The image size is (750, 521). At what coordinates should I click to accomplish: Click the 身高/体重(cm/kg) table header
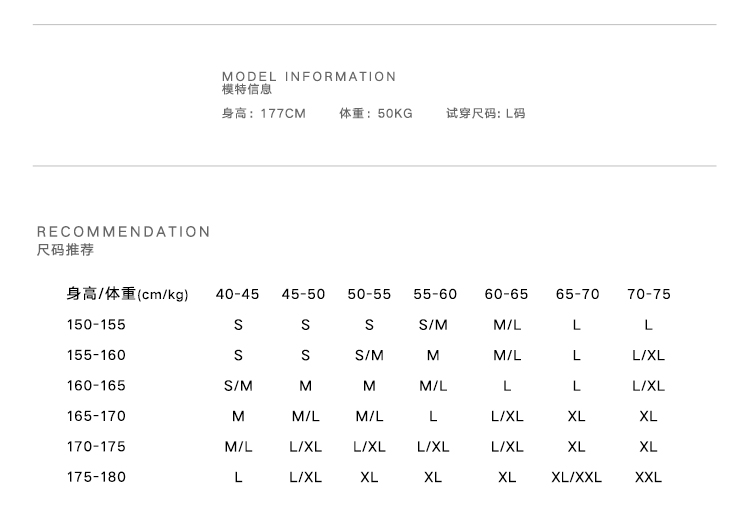point(127,294)
